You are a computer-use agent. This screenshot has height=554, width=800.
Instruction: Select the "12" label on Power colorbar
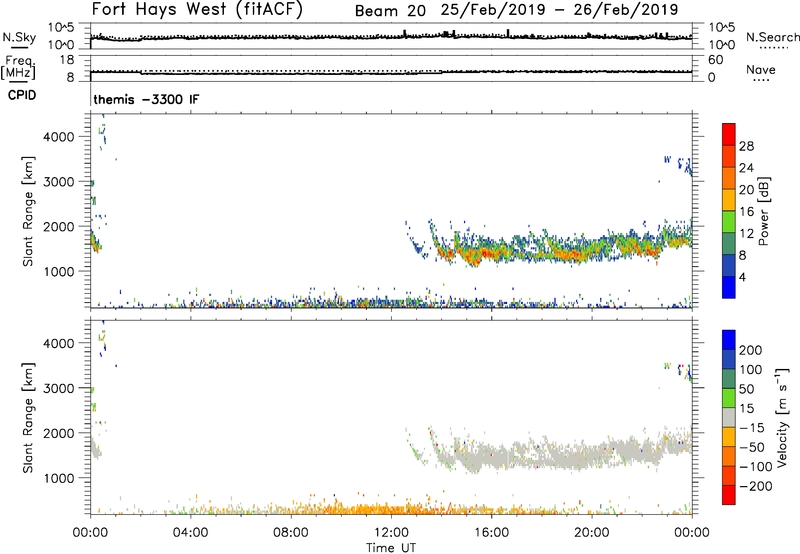[x=746, y=234]
